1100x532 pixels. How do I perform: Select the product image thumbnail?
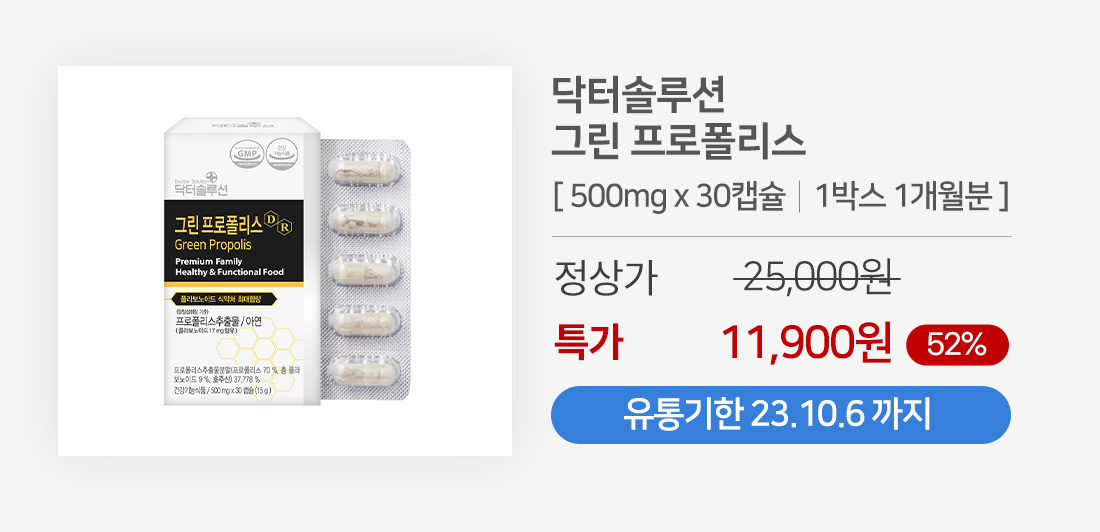(285, 260)
